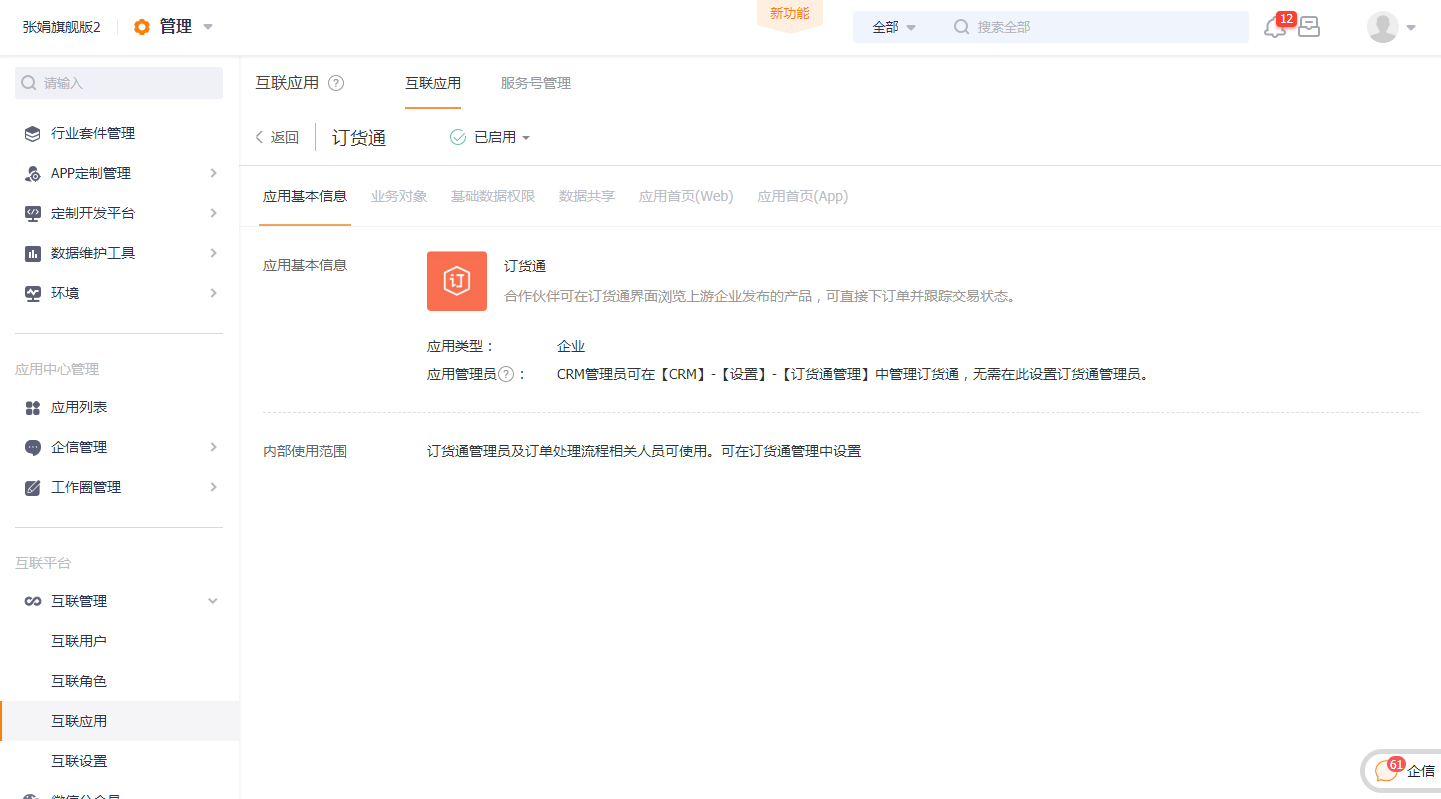Viewport: 1441px width, 799px height.
Task: Select the 业务对象 tab
Action: click(399, 196)
